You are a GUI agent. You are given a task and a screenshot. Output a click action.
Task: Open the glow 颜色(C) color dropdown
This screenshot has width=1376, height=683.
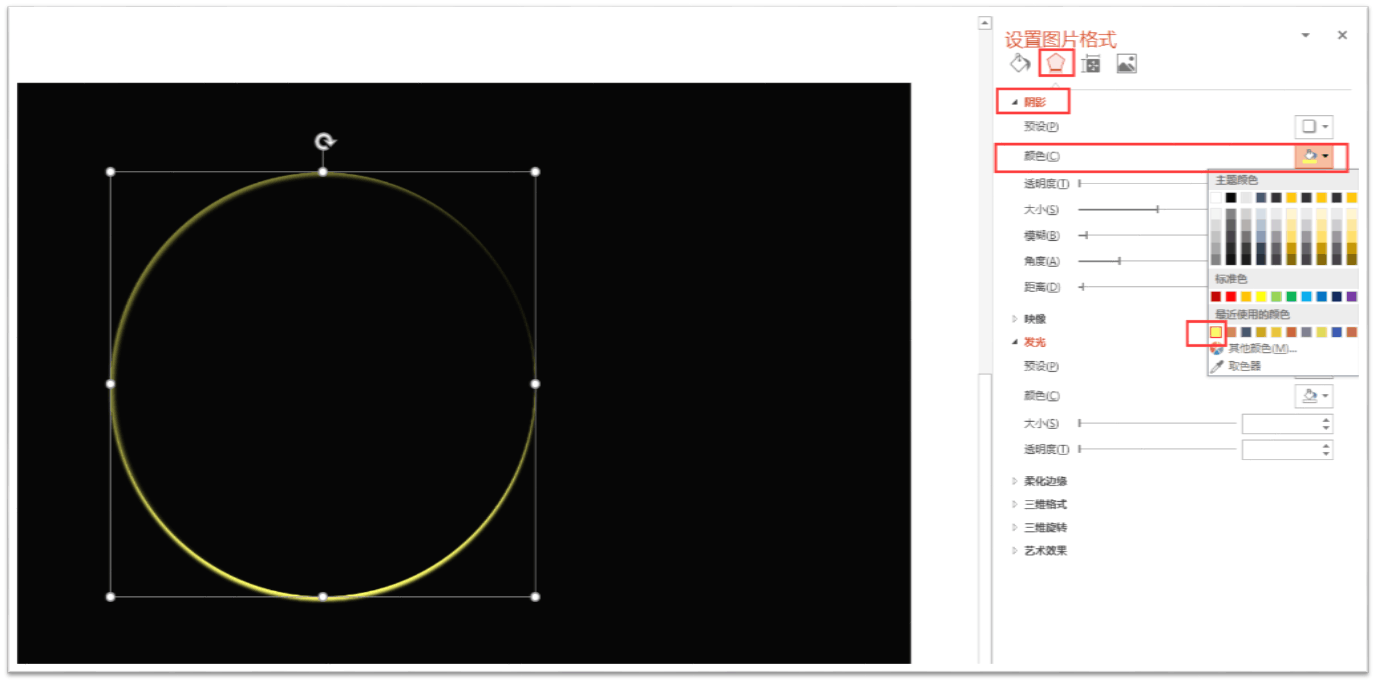pyautogui.click(x=1314, y=396)
